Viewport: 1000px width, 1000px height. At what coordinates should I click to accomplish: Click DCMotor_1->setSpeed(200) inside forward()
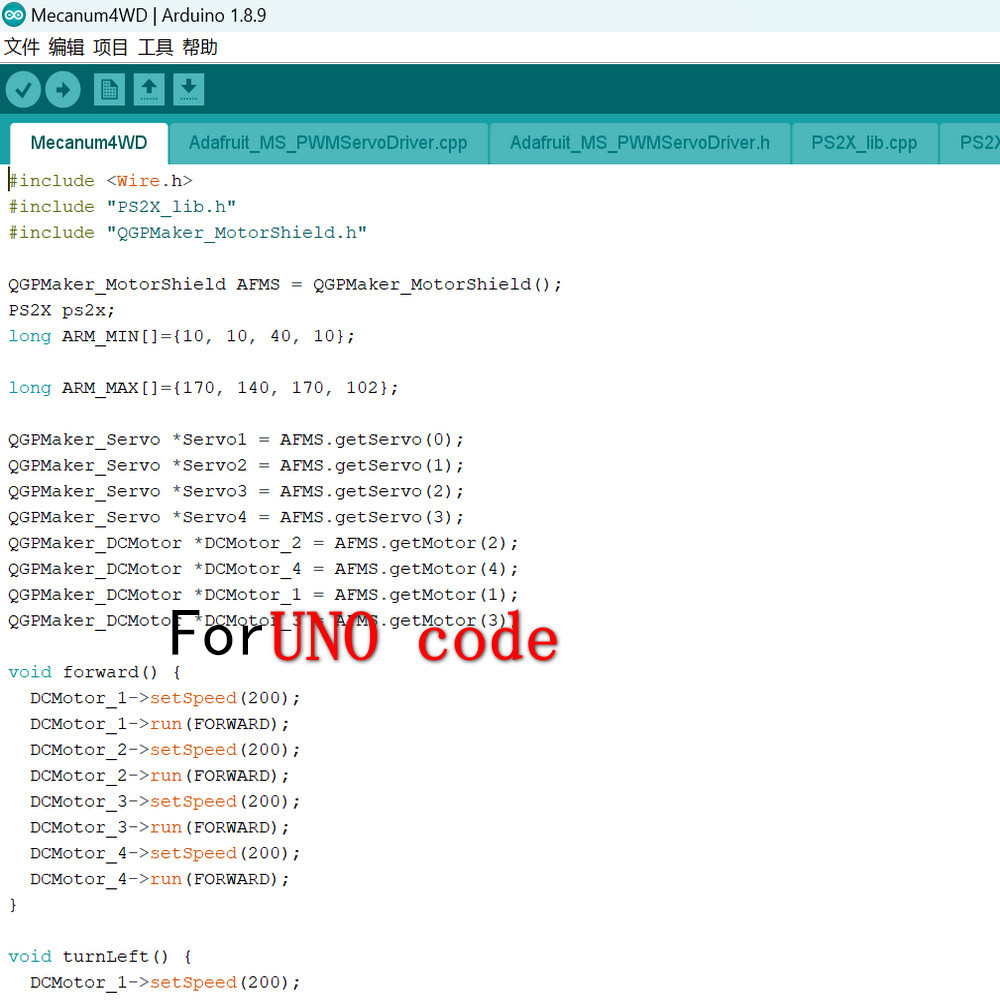(165, 698)
